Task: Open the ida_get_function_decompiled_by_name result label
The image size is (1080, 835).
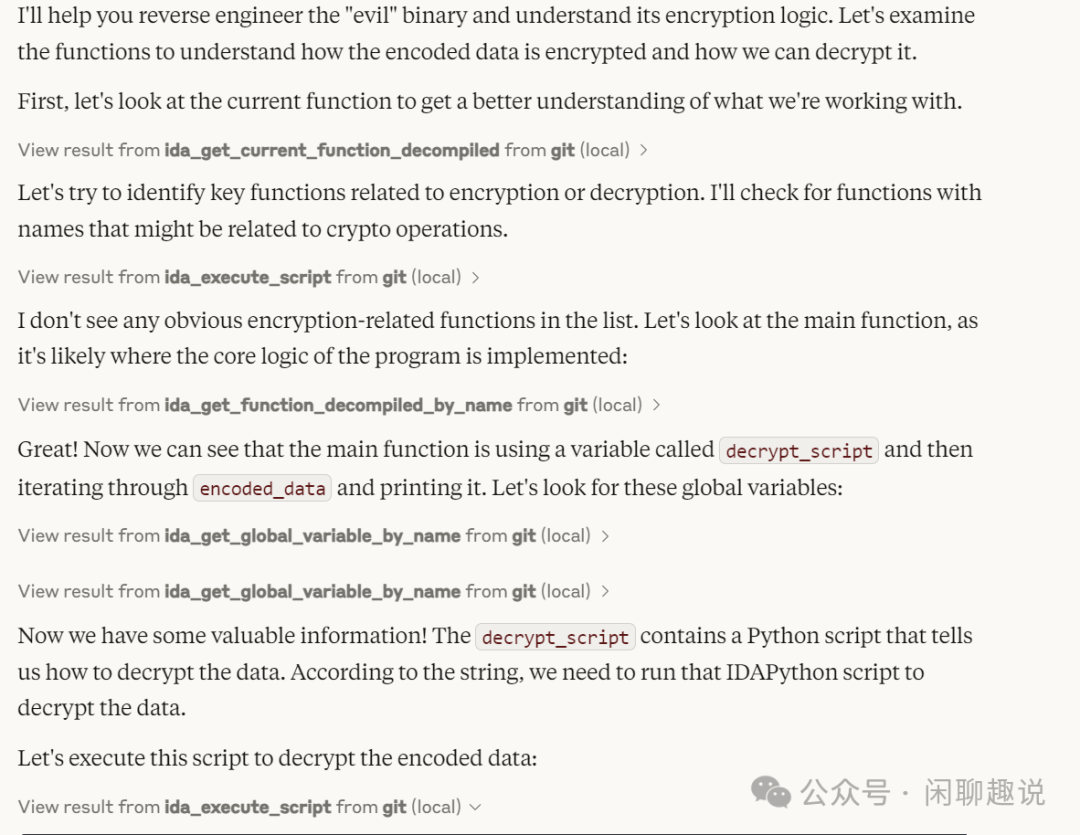Action: tap(329, 405)
